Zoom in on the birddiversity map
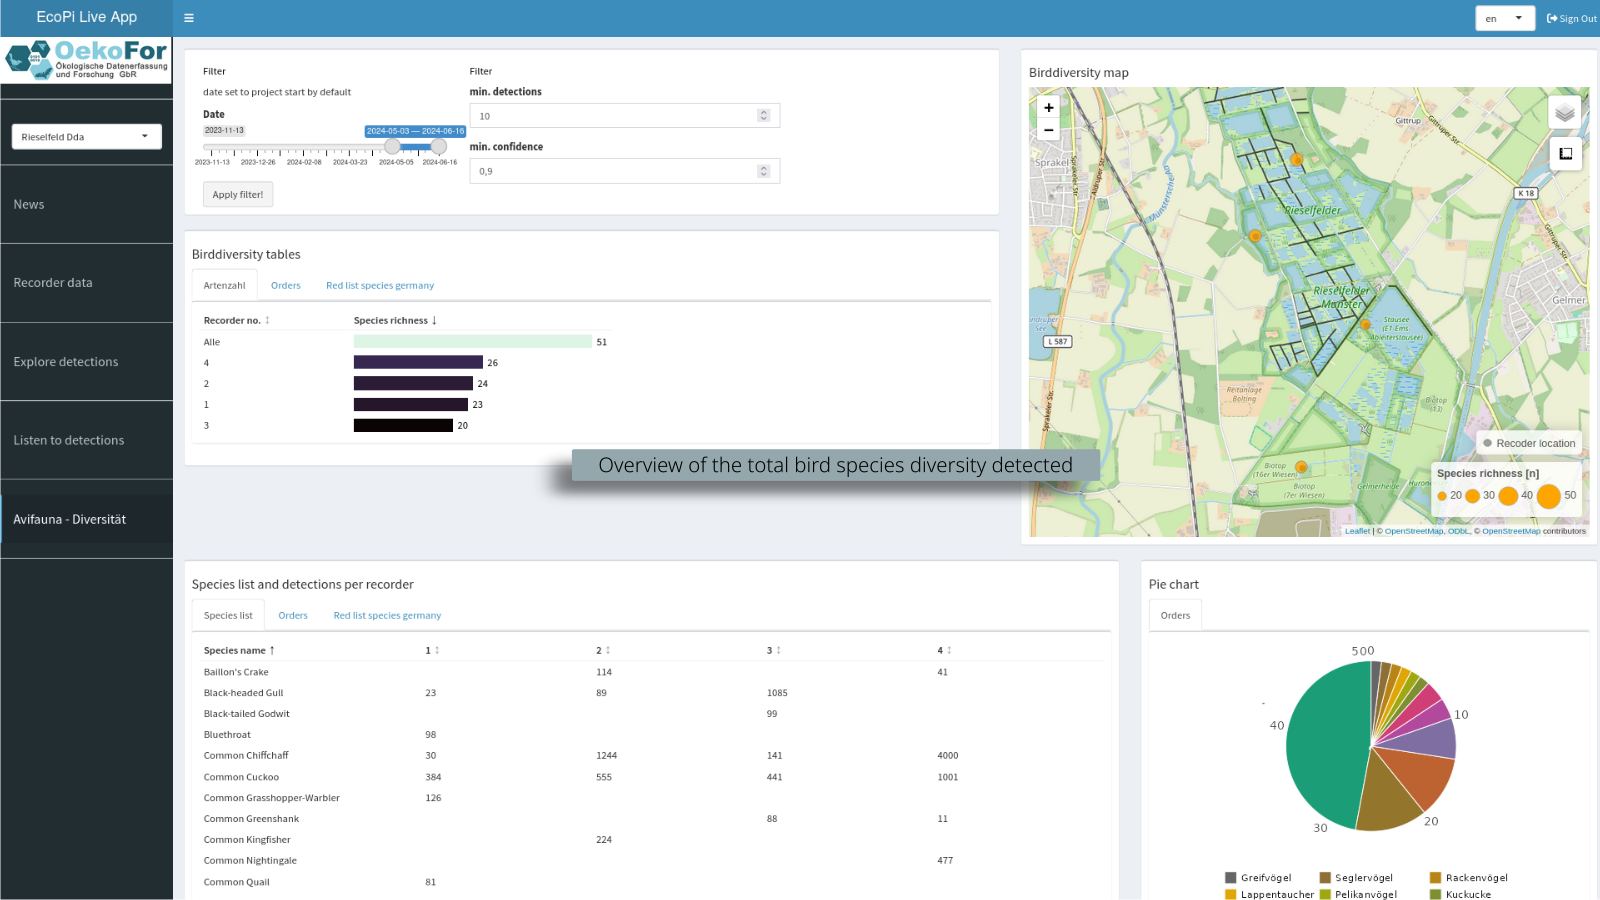 pyautogui.click(x=1048, y=108)
